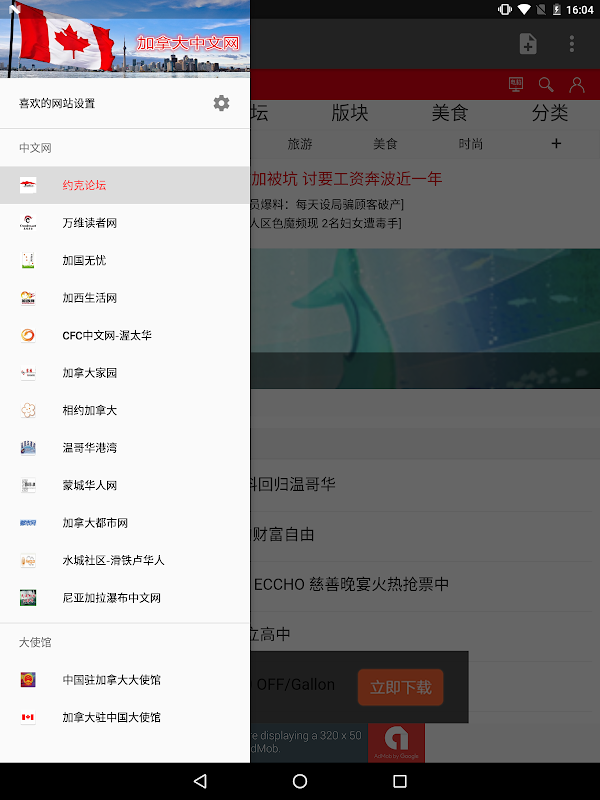The height and width of the screenshot is (800, 600).
Task: Select 水城社区-滑铁卢华人 text label
Action: tap(113, 560)
